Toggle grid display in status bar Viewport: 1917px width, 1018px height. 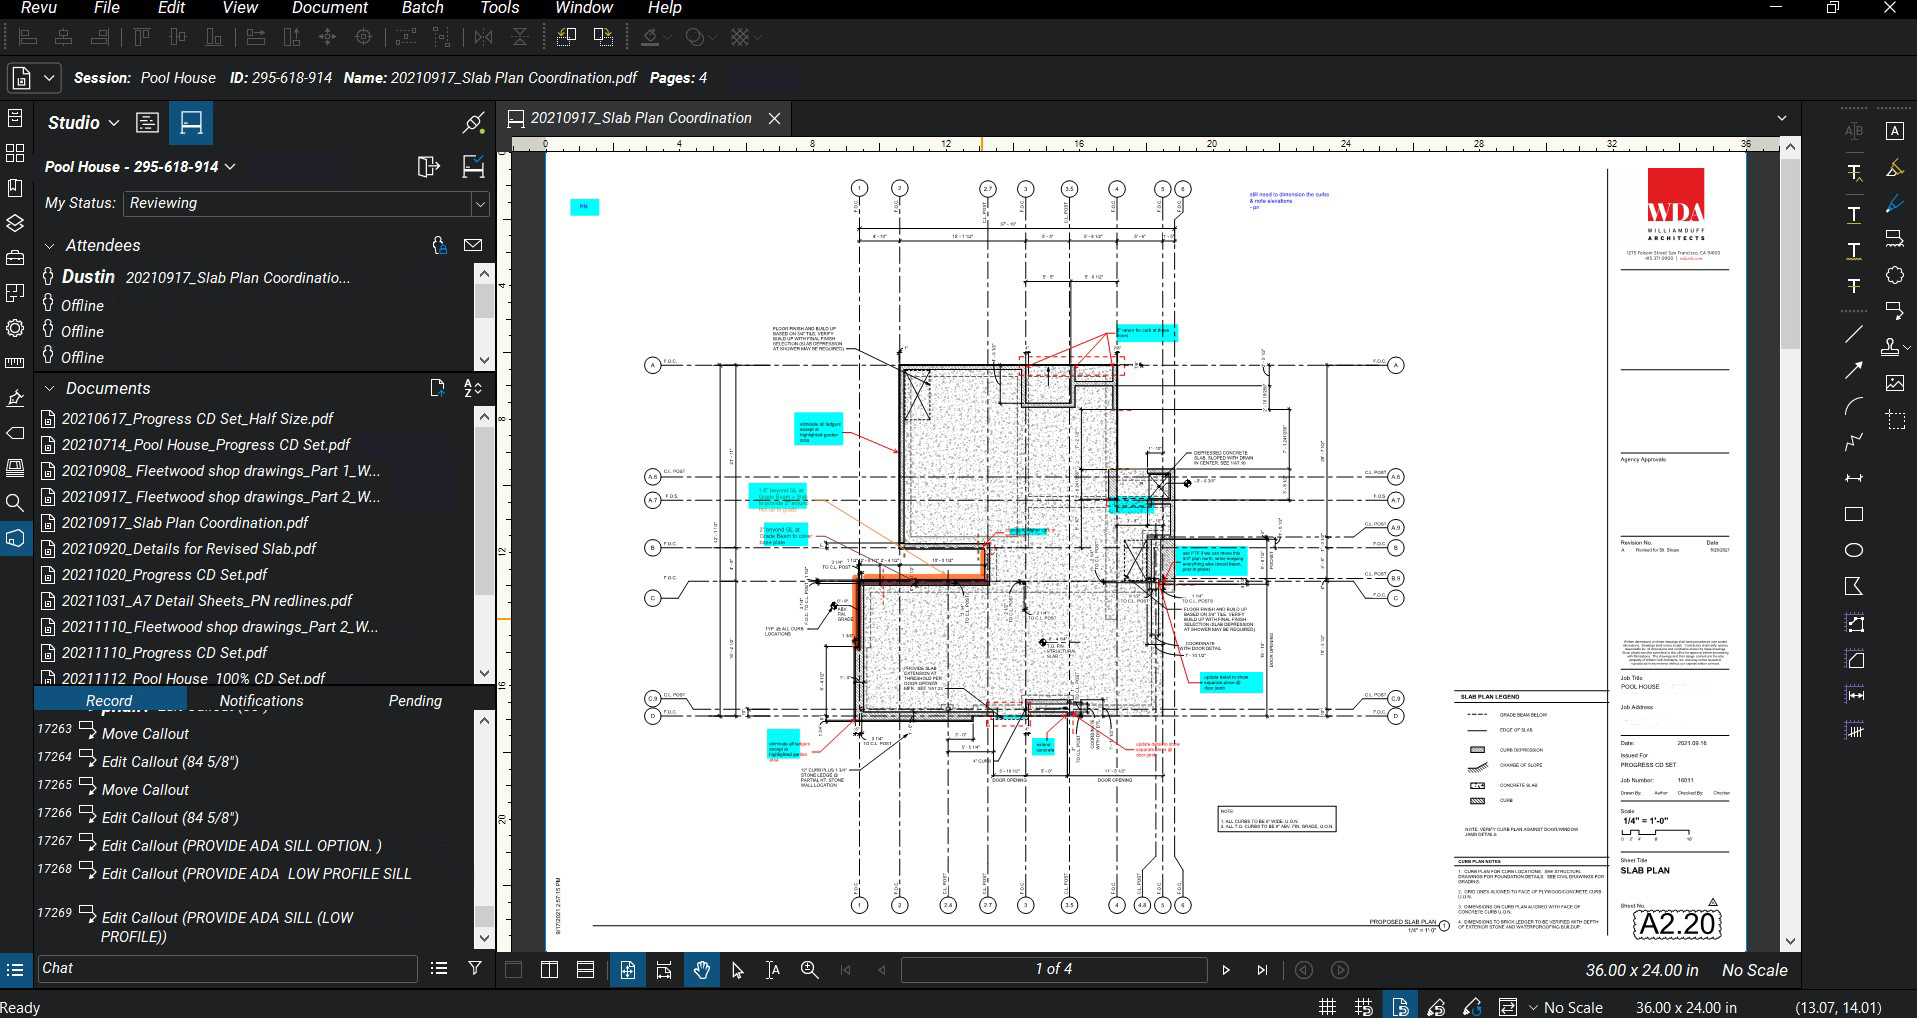tap(1327, 1007)
